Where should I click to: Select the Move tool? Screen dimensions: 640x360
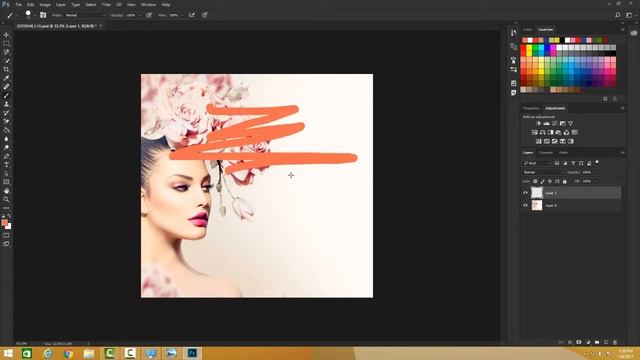[6, 35]
